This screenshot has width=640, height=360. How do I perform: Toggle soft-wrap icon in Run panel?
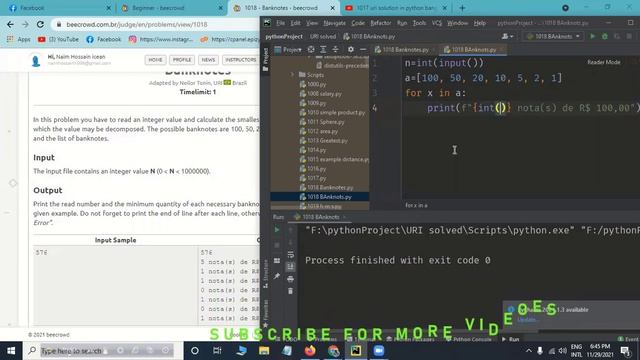(290, 255)
